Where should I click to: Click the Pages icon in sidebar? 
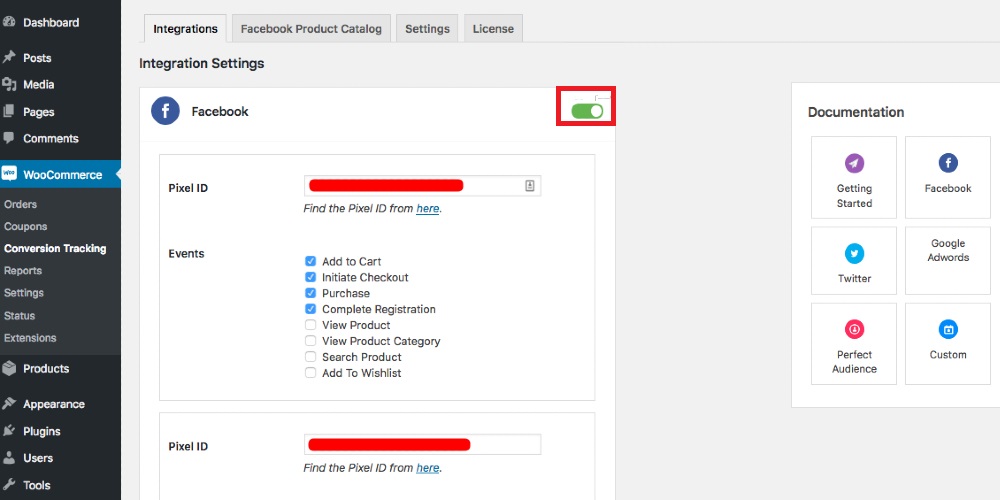[8, 112]
